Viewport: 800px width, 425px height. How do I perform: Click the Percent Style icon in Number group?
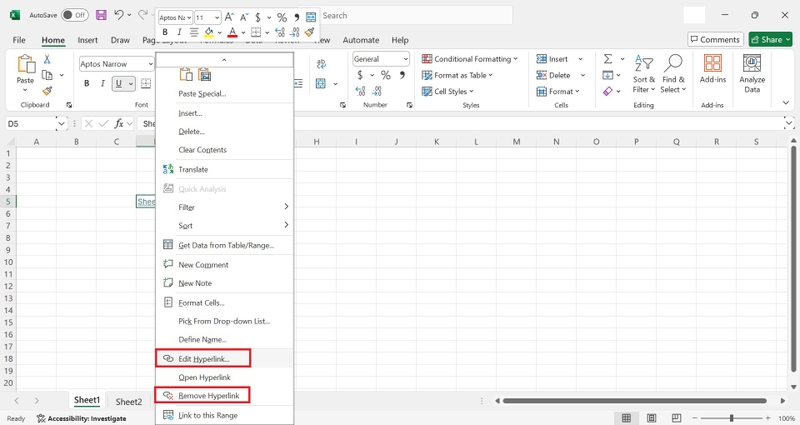pos(386,75)
